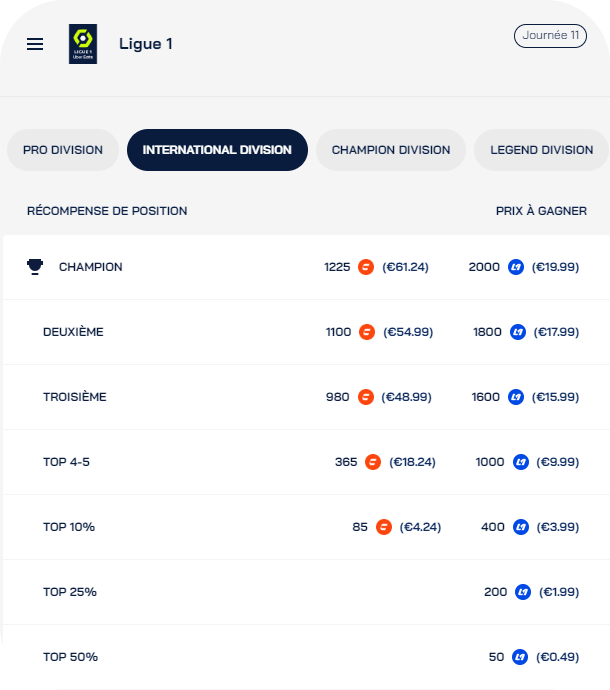Click the Récompense de position column header
Screen dimensions: 610x690
[107, 211]
